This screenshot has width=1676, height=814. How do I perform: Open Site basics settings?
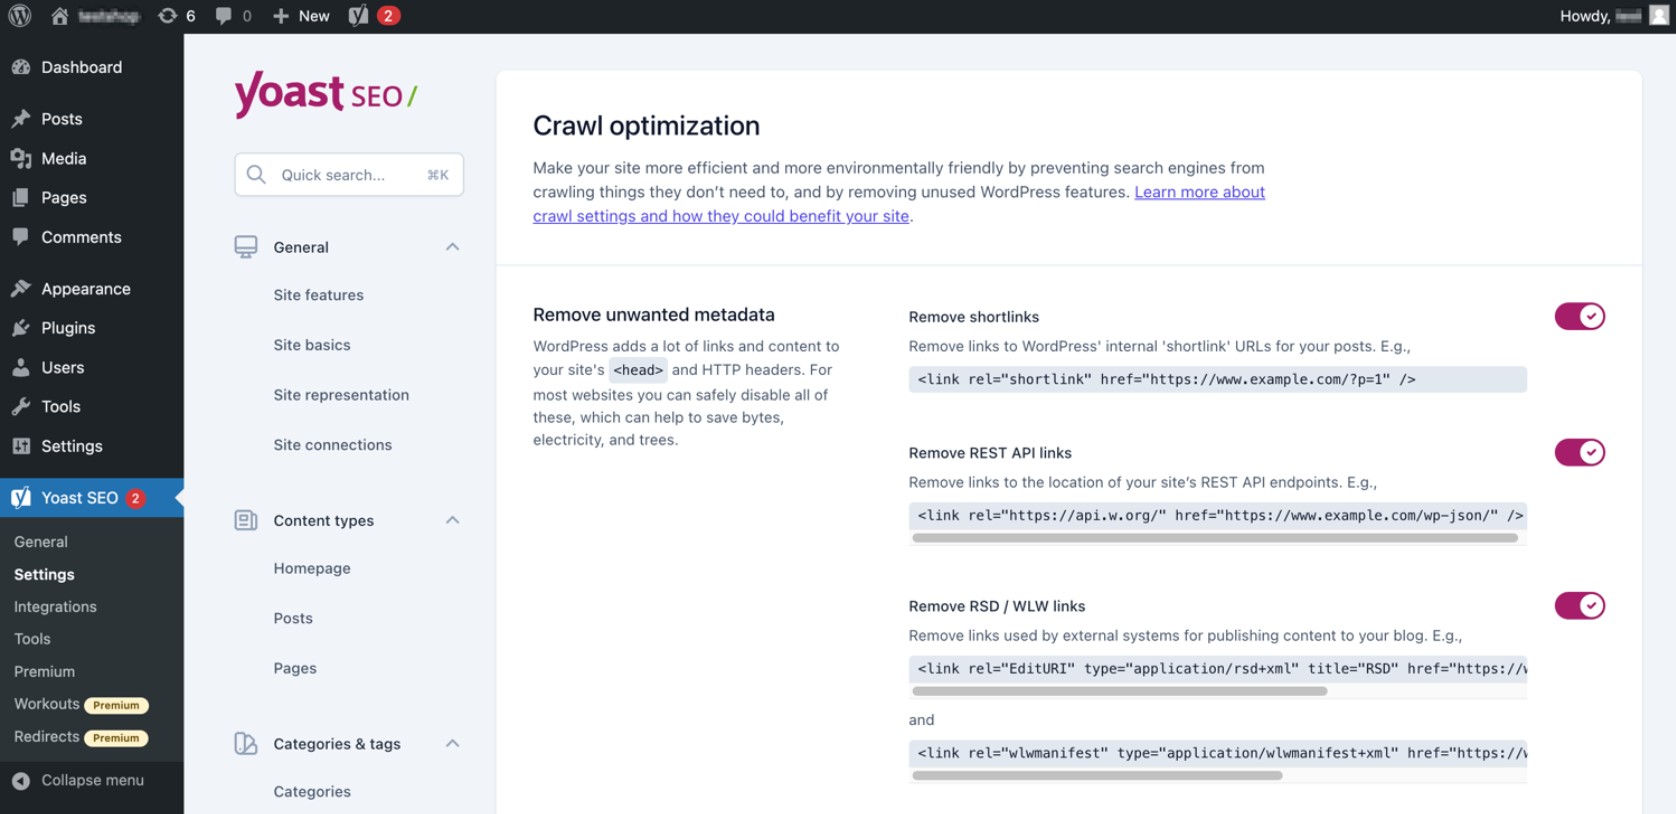tap(312, 345)
